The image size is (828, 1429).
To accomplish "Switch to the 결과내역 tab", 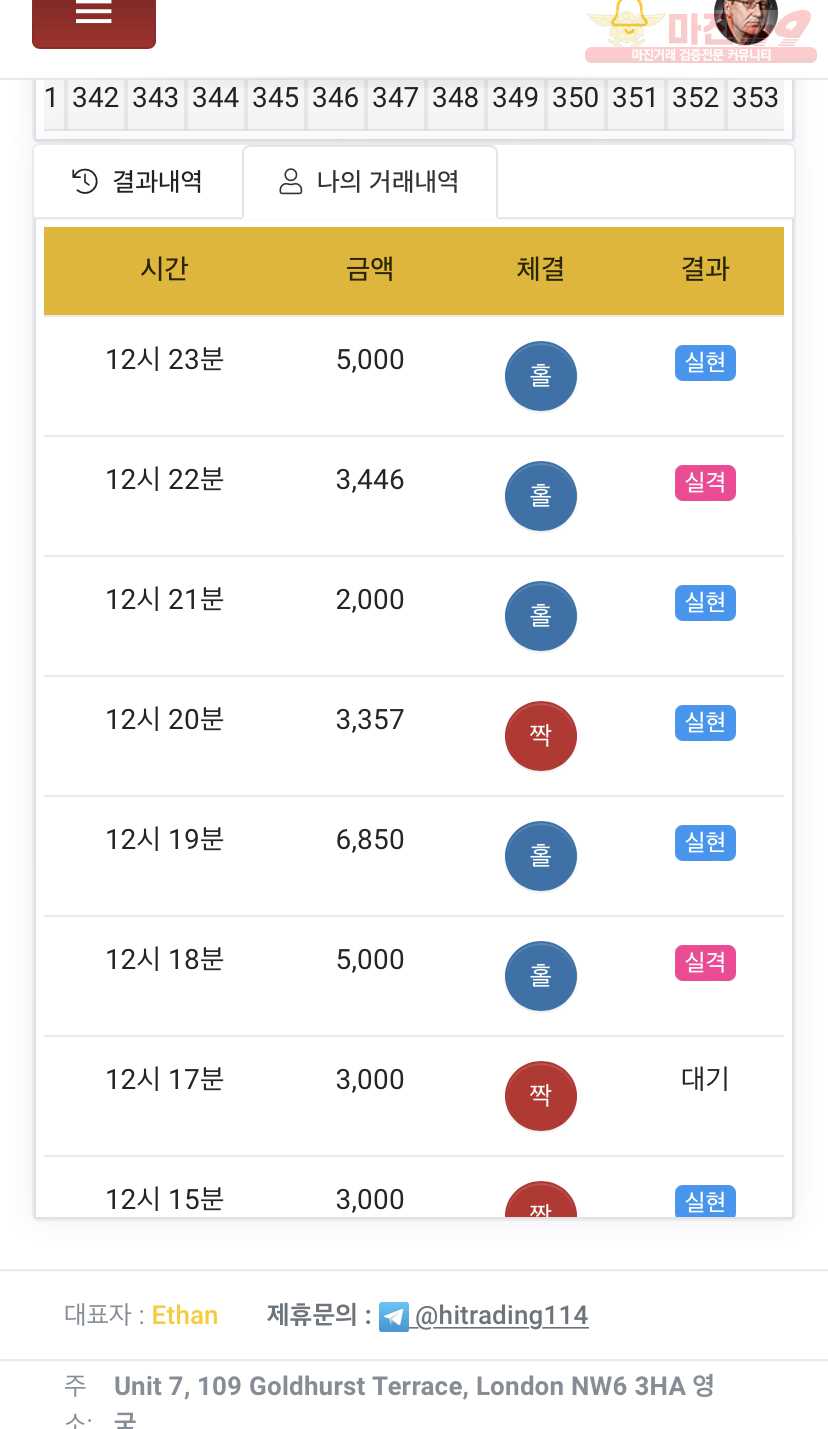I will pos(138,181).
